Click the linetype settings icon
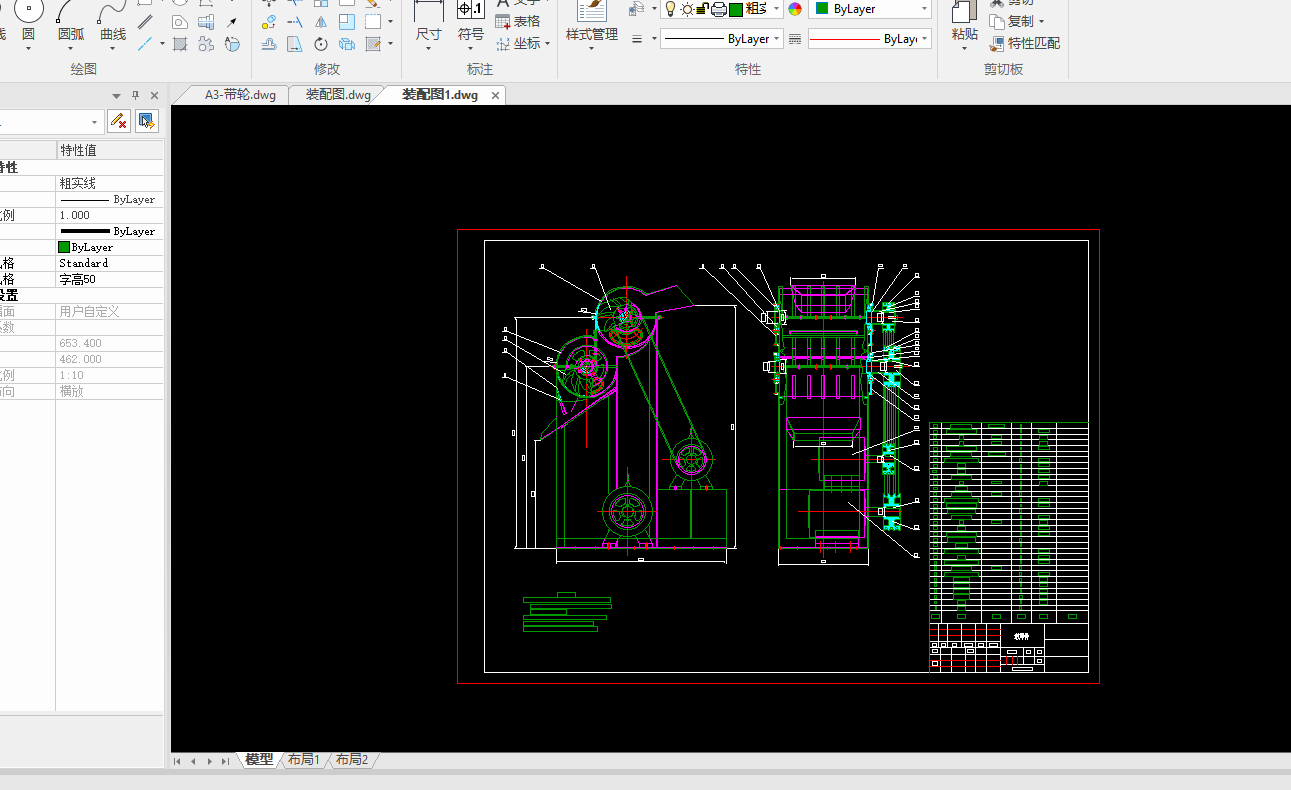This screenshot has height=790, width=1291. (x=637, y=39)
